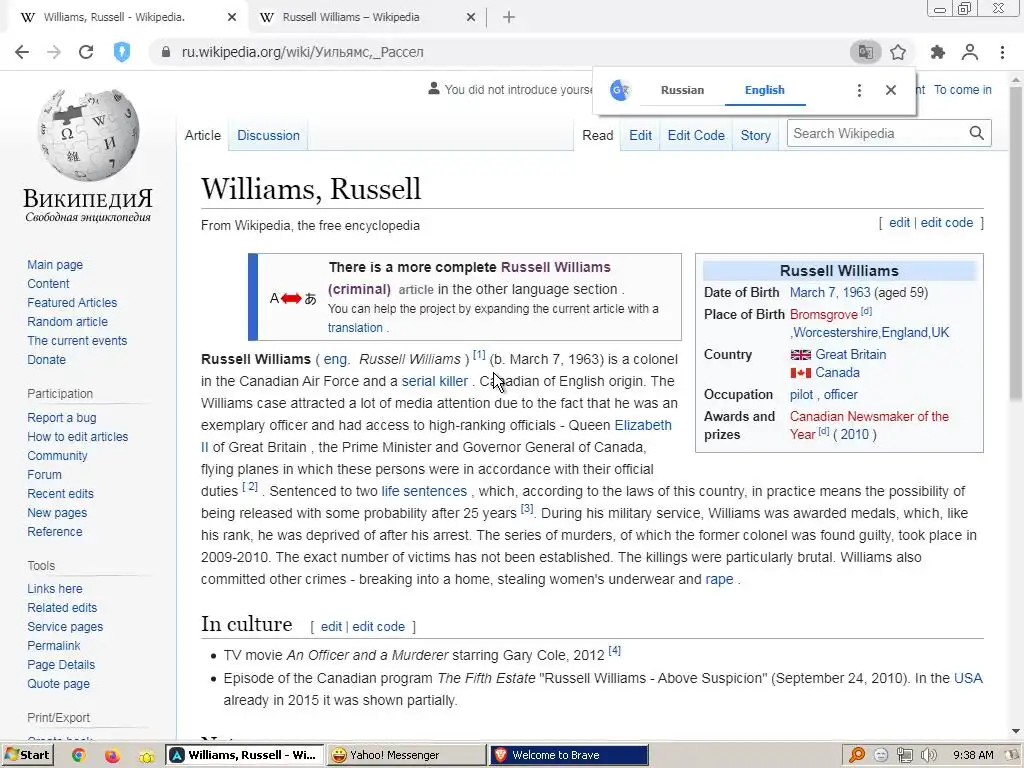Click the browser forward arrow

click(54, 52)
